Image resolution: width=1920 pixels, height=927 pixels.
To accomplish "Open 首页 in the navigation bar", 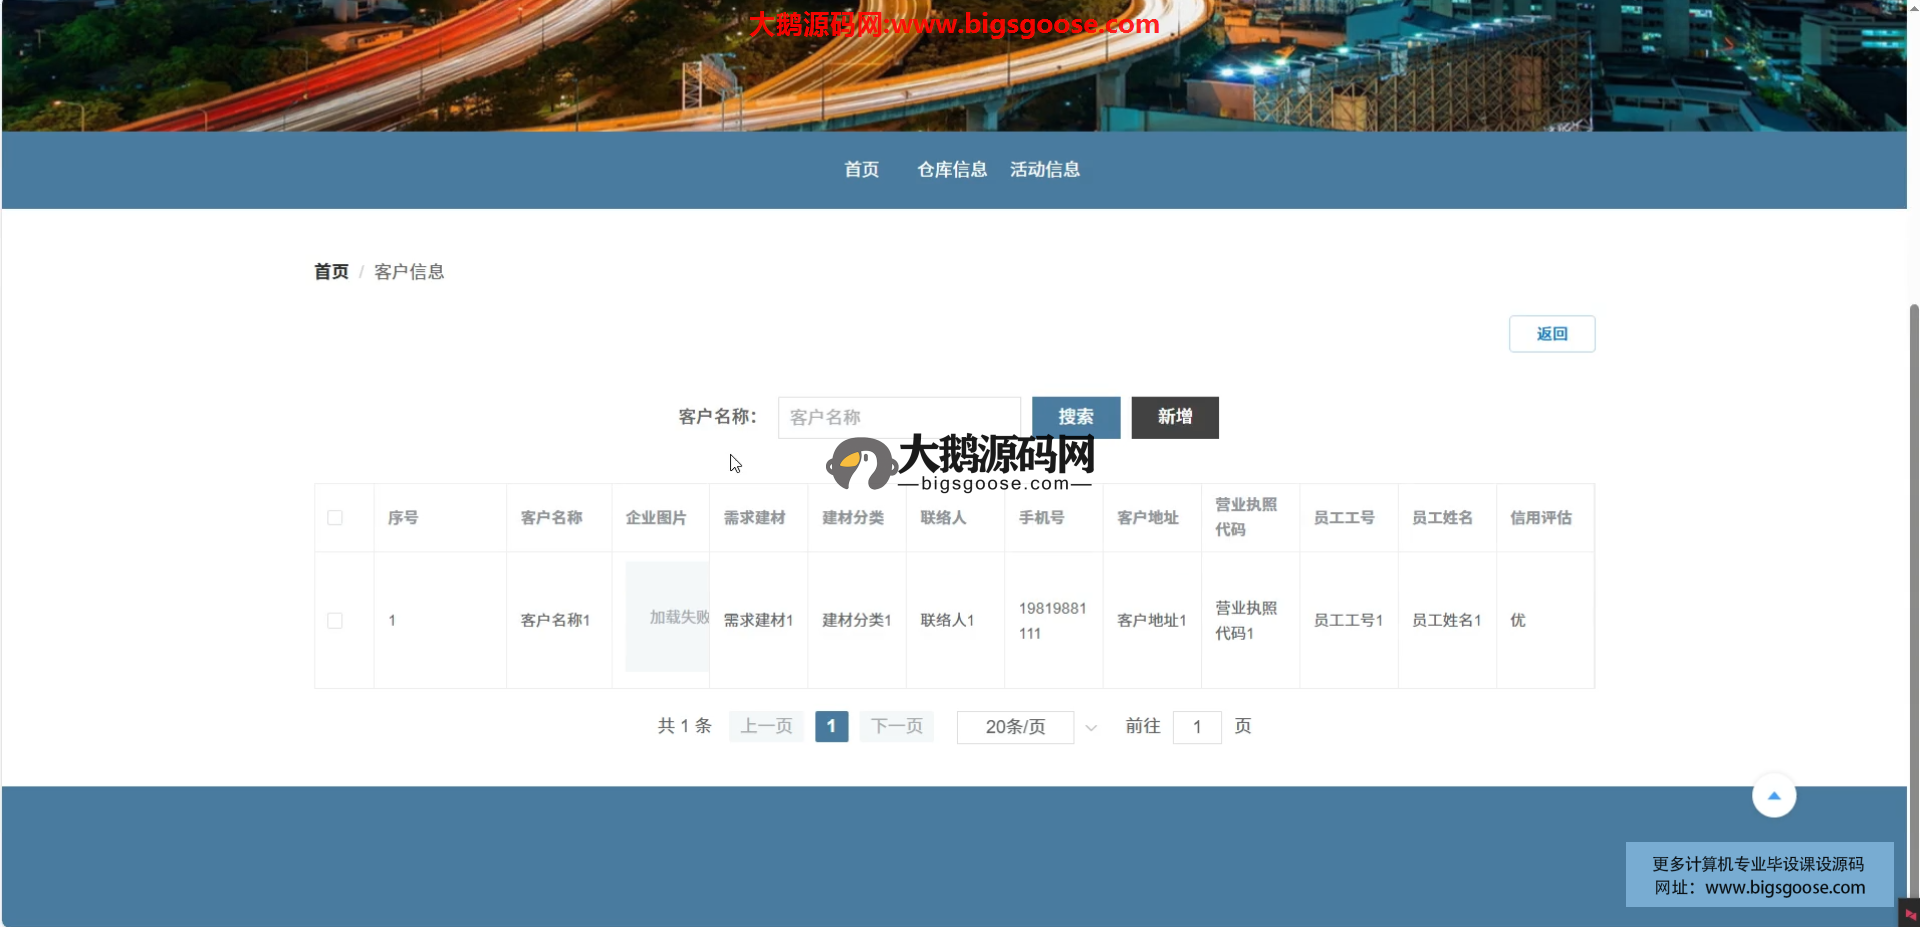I will pyautogui.click(x=861, y=170).
